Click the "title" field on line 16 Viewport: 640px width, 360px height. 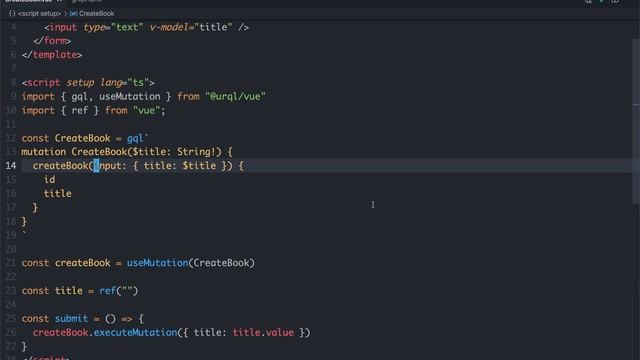(58, 193)
